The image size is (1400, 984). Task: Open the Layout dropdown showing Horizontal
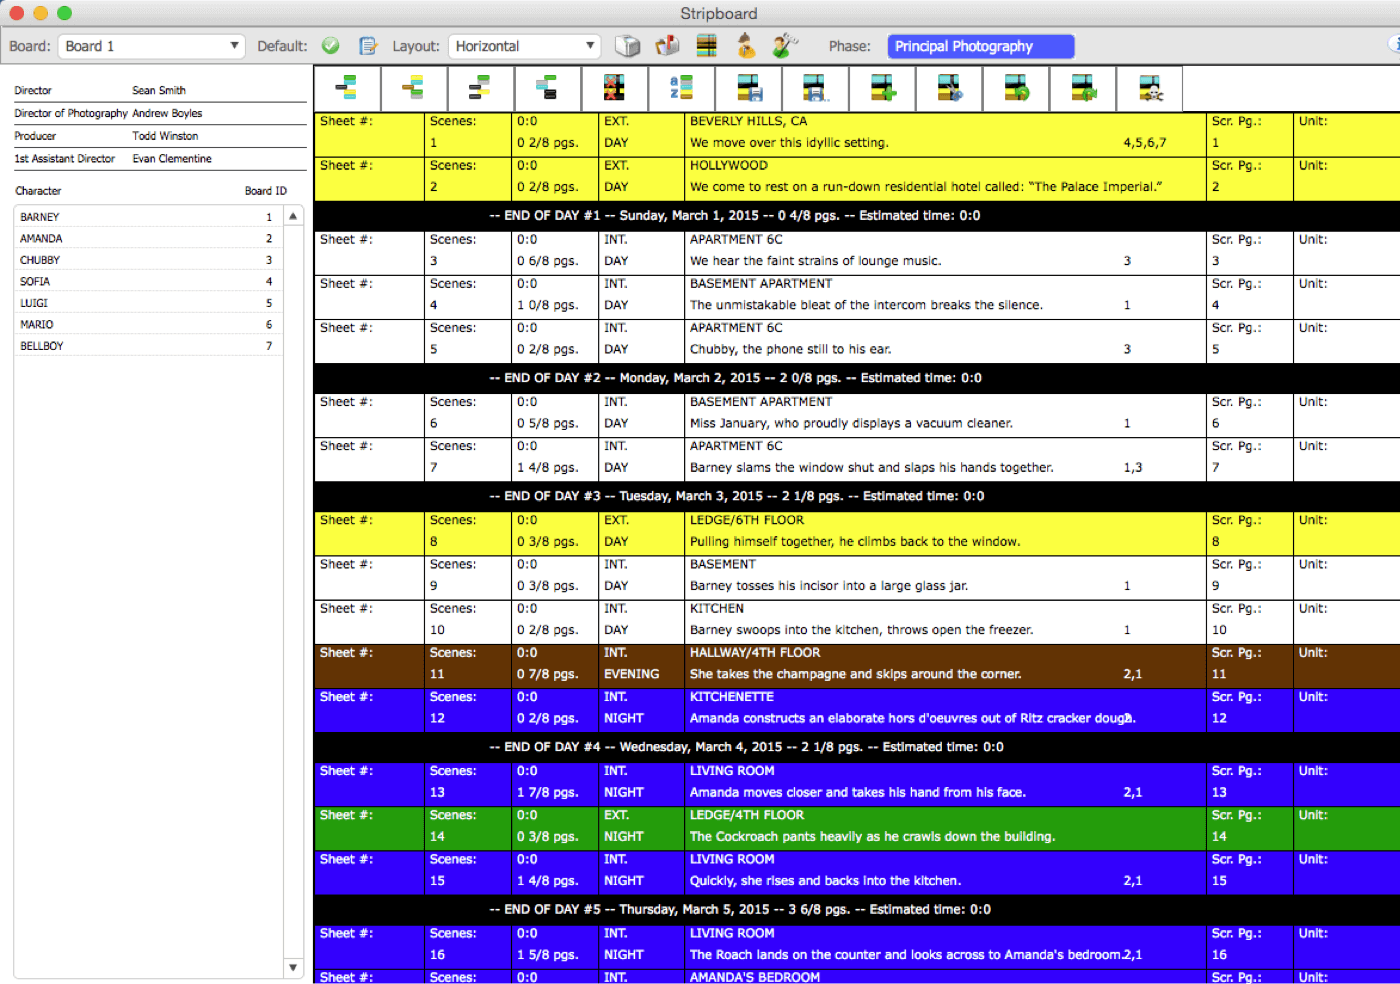tap(524, 46)
